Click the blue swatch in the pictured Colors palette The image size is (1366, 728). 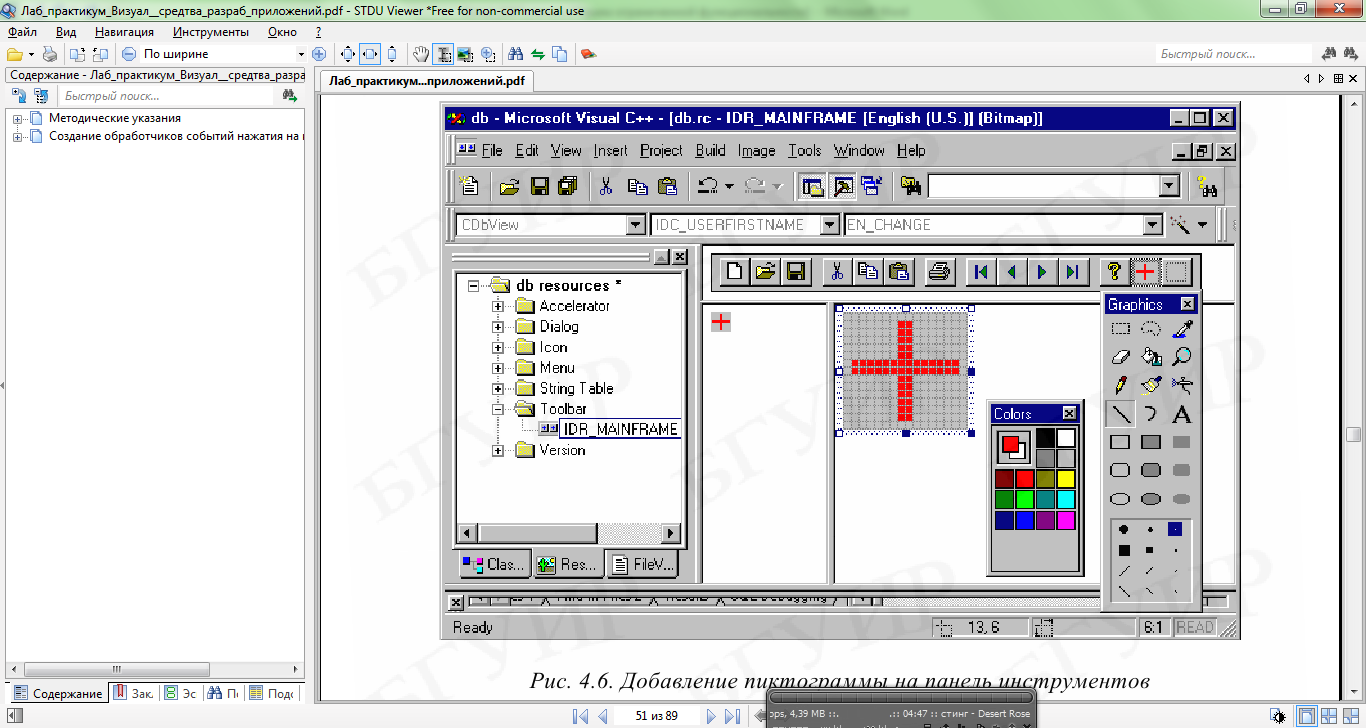coord(1024,520)
